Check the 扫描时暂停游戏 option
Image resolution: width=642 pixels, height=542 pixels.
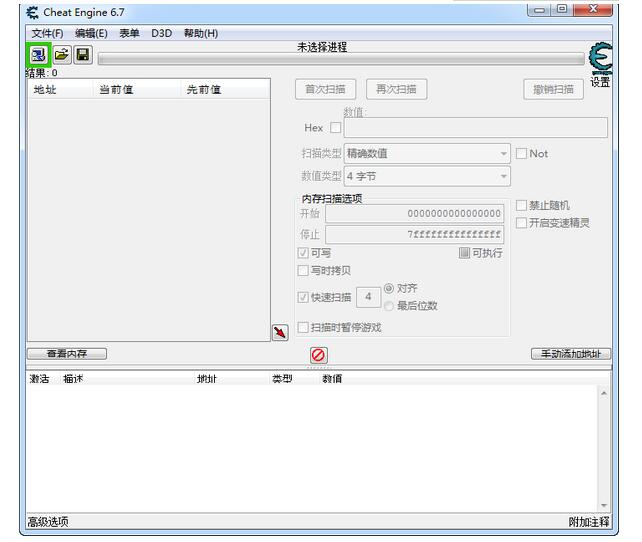click(304, 327)
